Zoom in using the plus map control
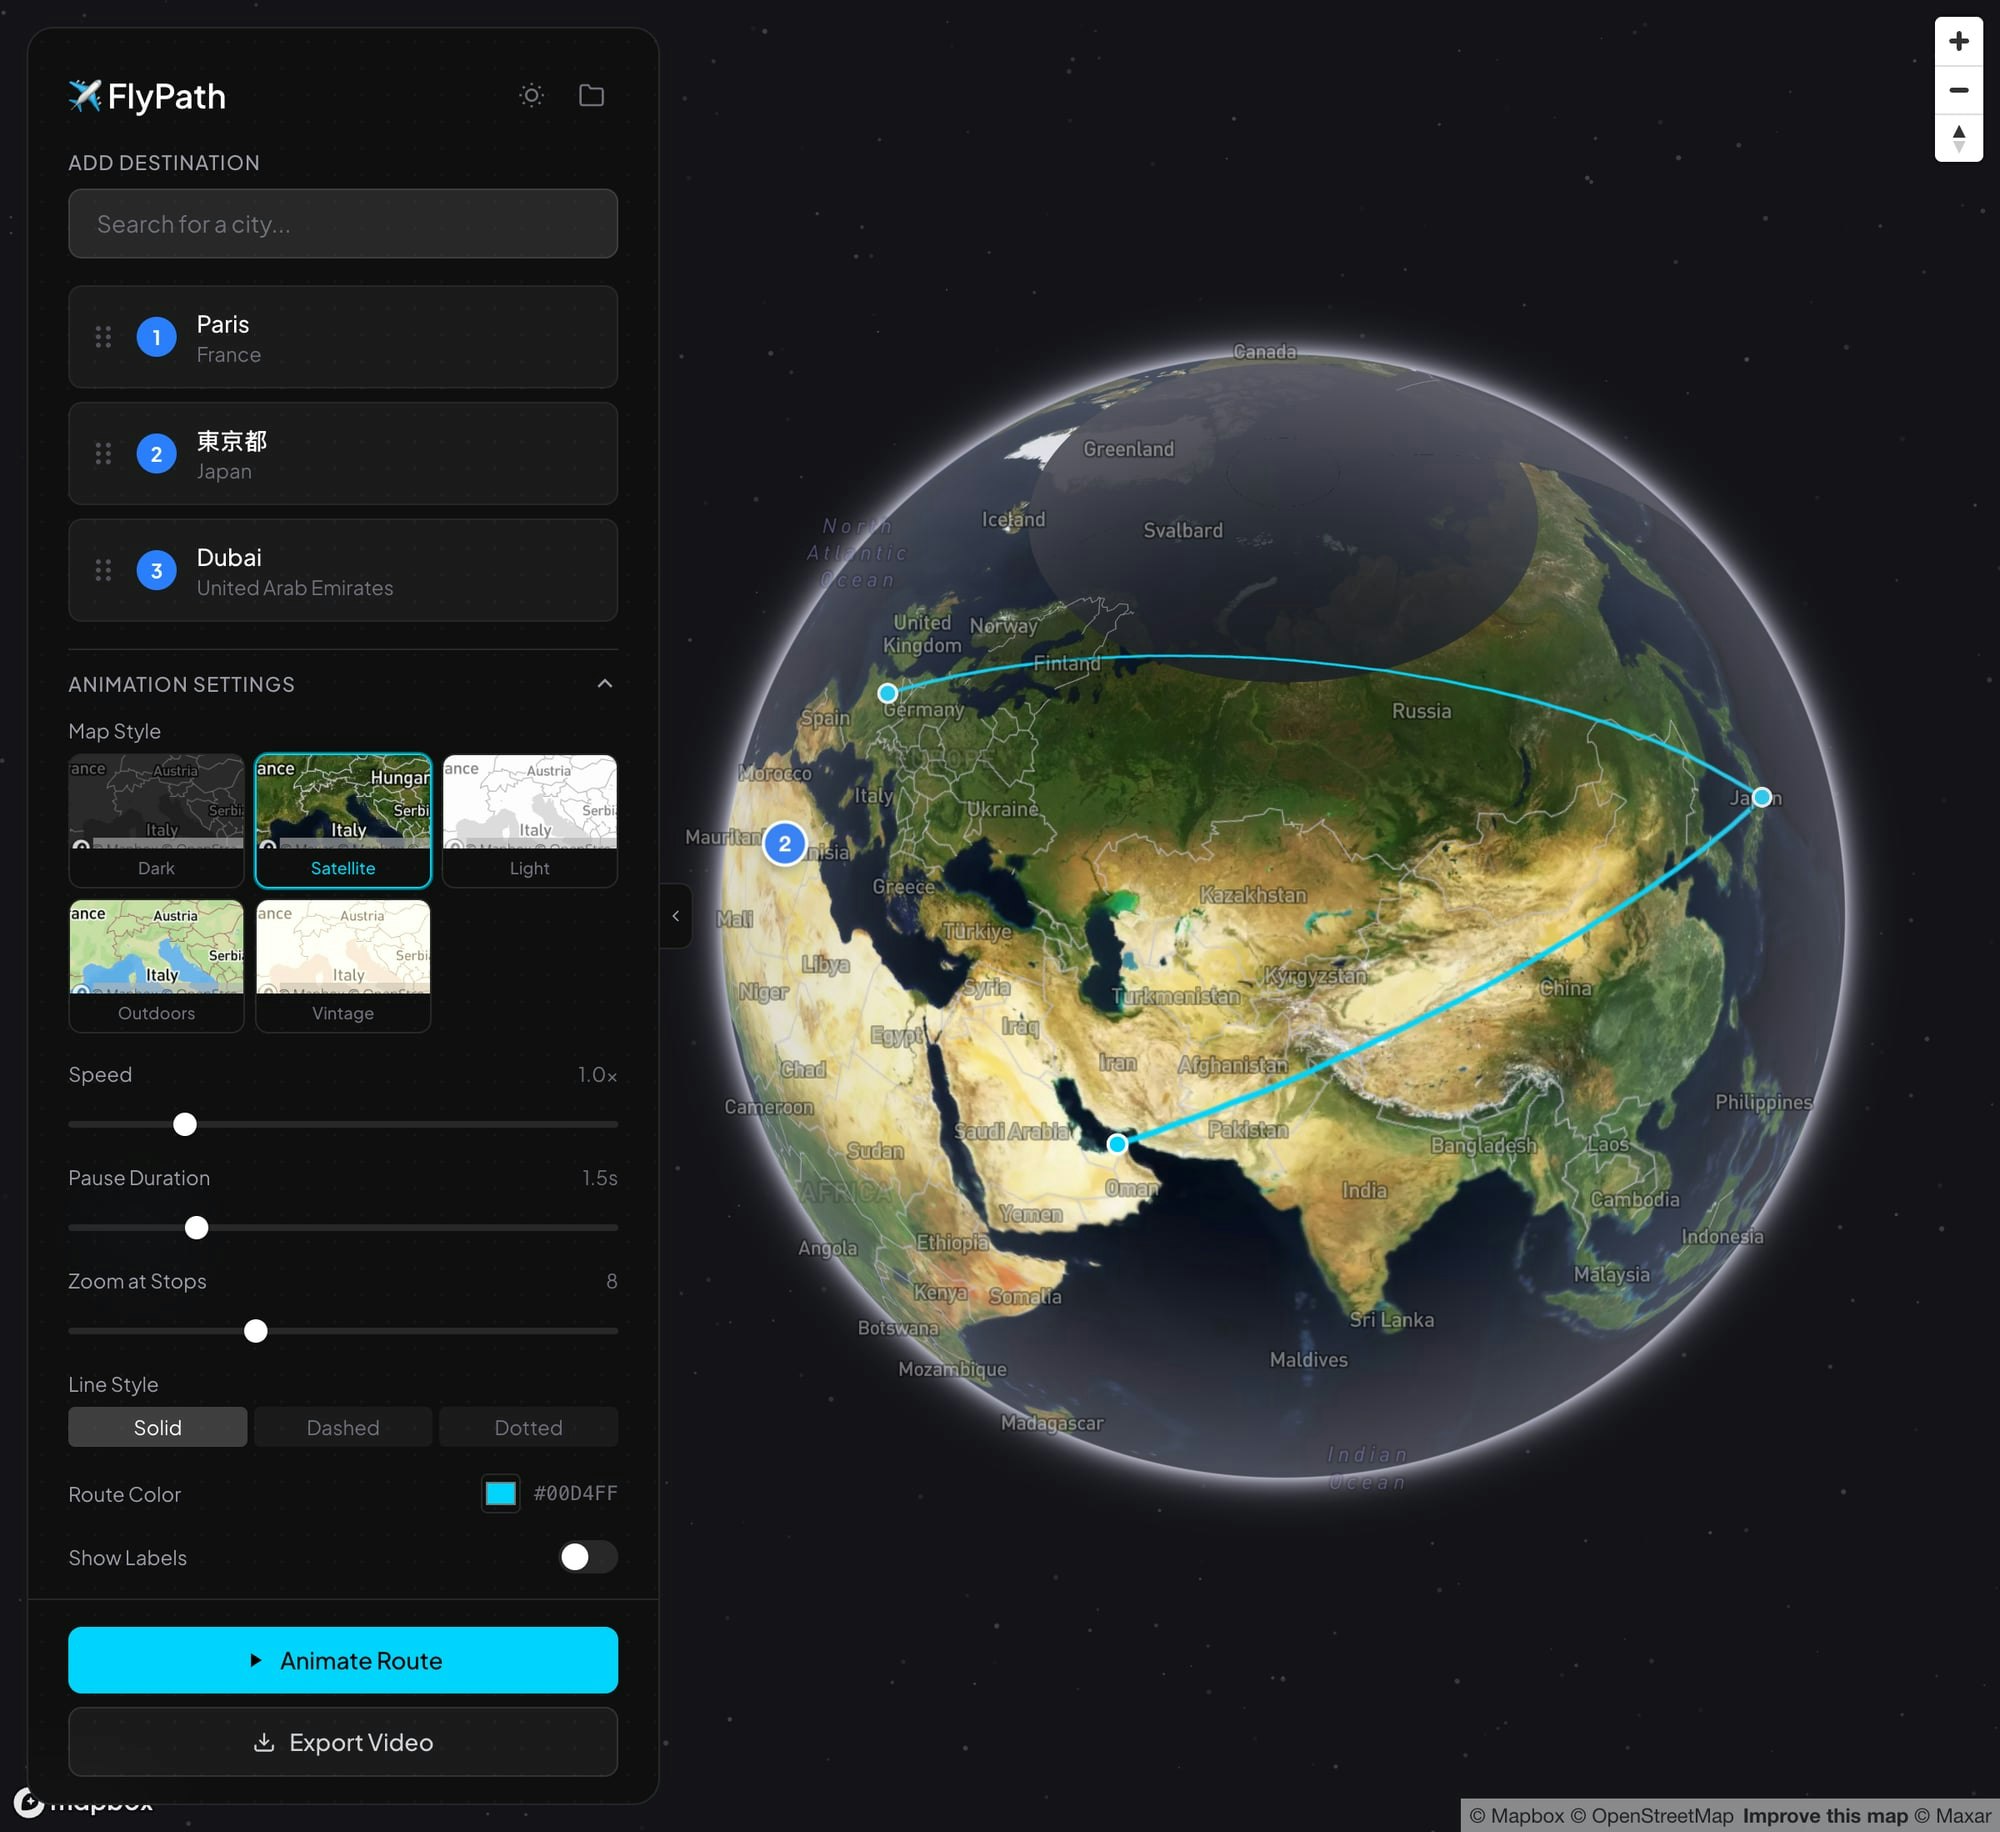The height and width of the screenshot is (1832, 2000). tap(1959, 42)
